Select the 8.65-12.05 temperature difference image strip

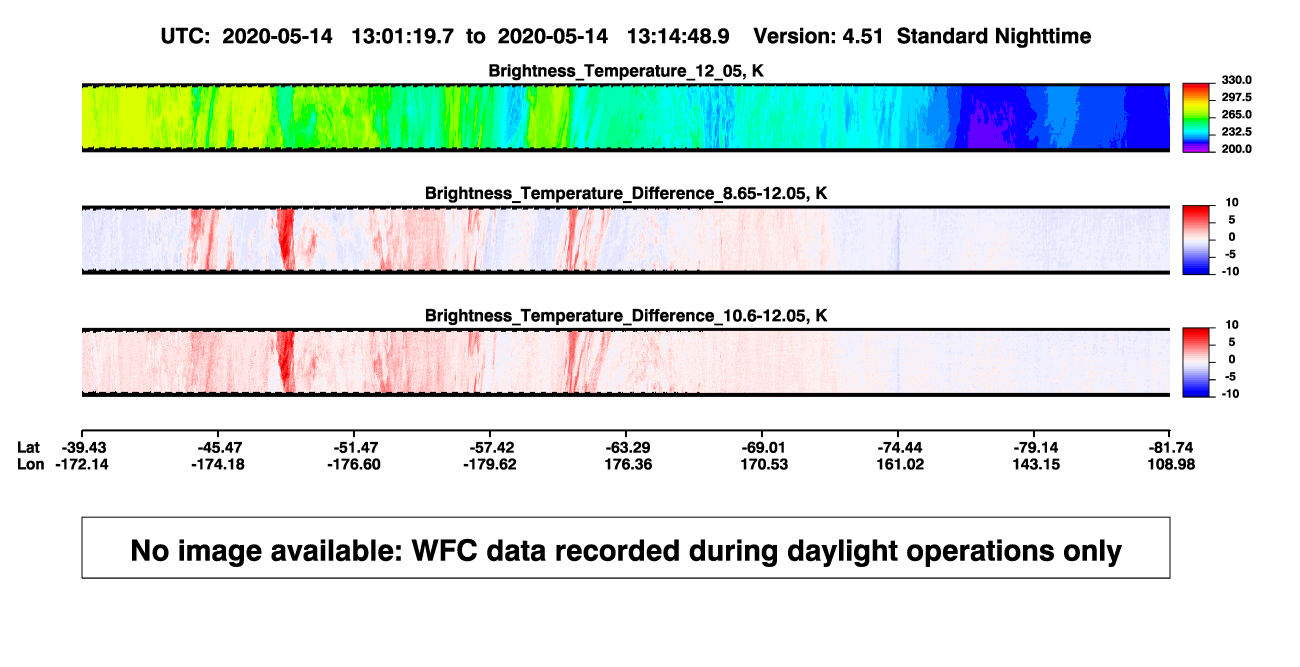click(x=625, y=240)
